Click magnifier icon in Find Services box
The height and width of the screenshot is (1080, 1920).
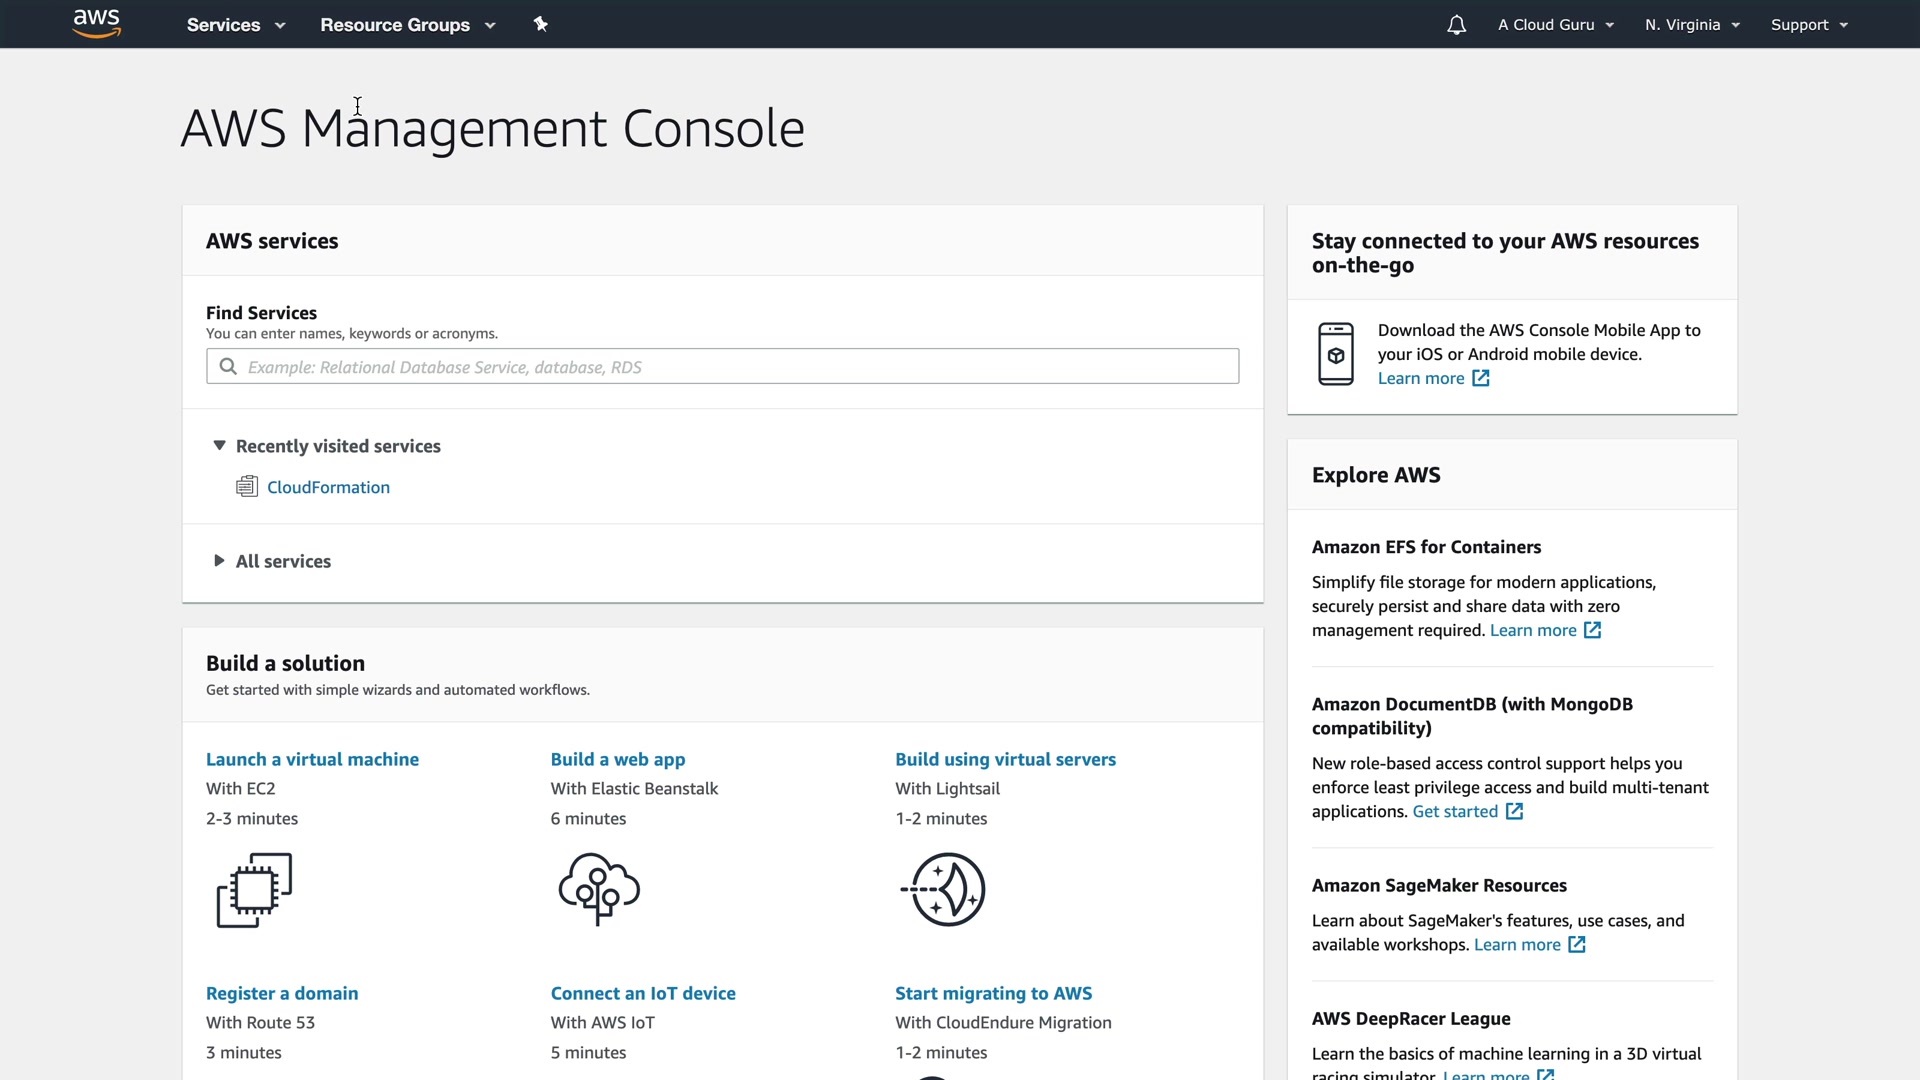(x=228, y=367)
